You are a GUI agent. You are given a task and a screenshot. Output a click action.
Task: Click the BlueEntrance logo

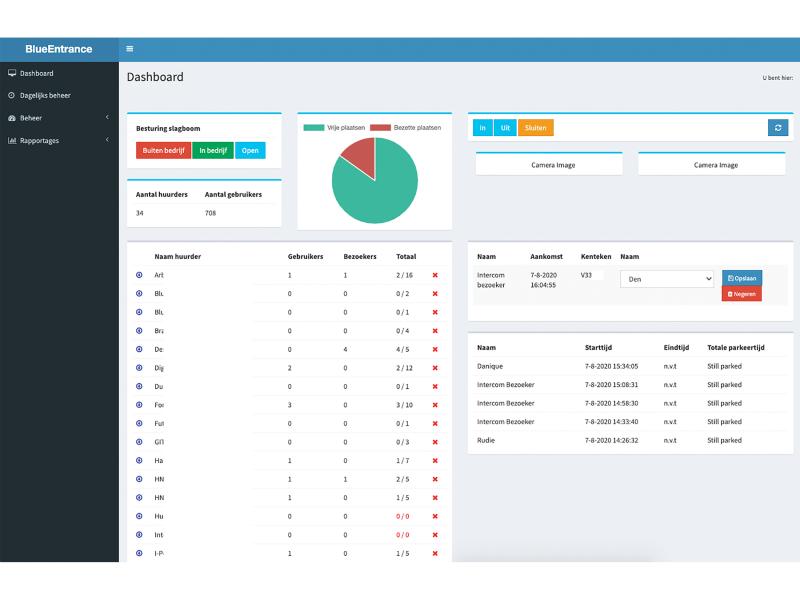coord(59,49)
